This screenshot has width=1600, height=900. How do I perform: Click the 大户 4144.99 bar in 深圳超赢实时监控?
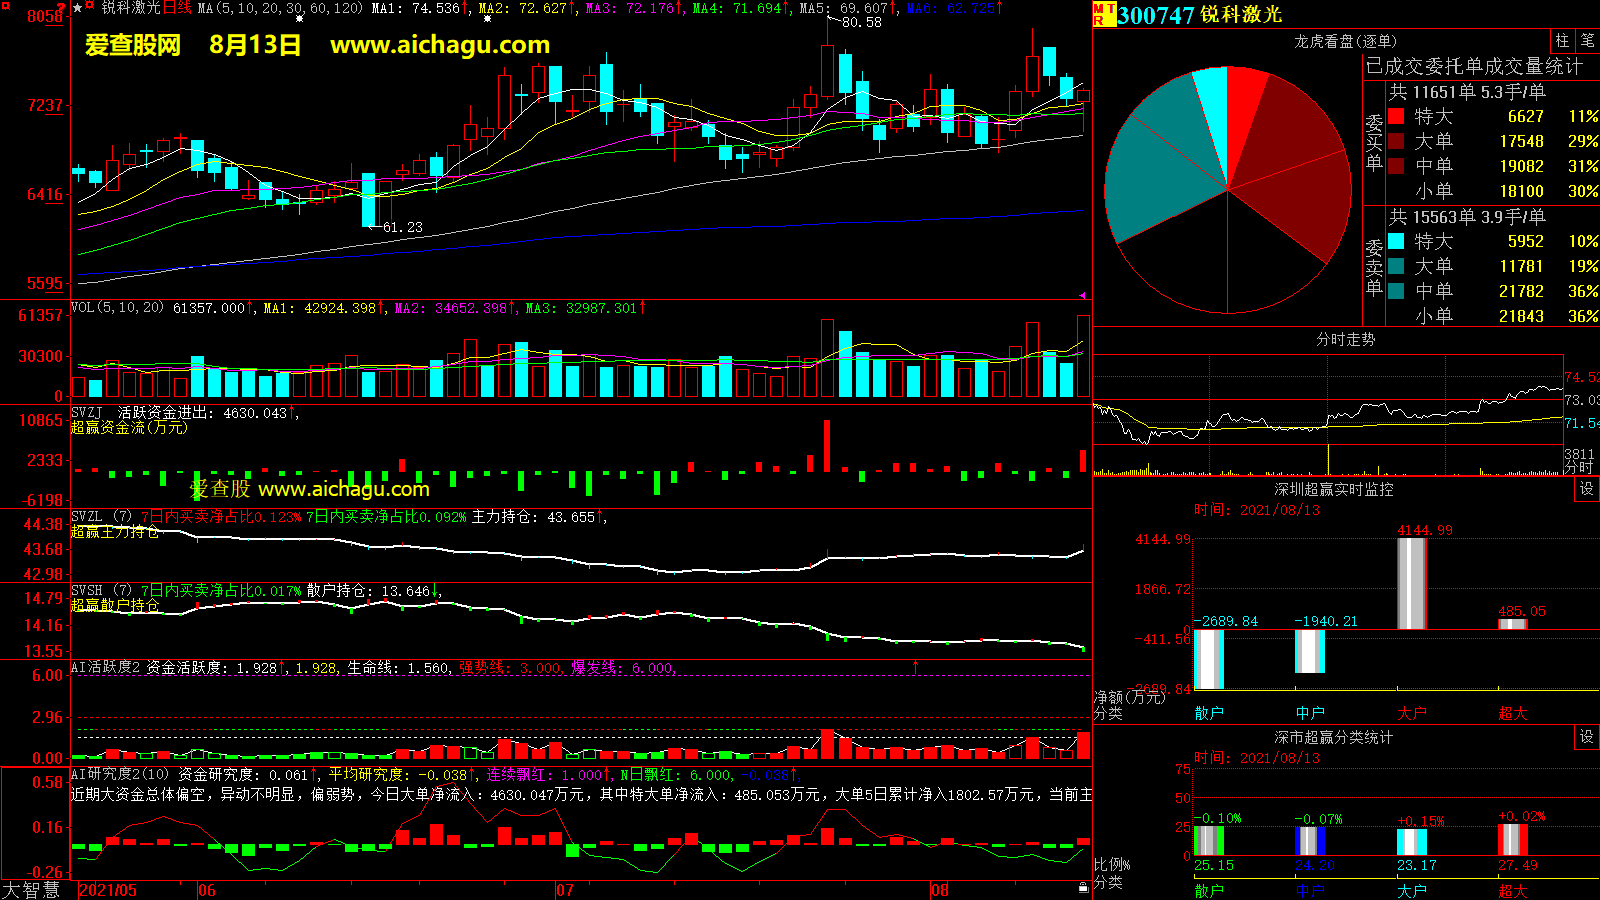coord(1411,584)
